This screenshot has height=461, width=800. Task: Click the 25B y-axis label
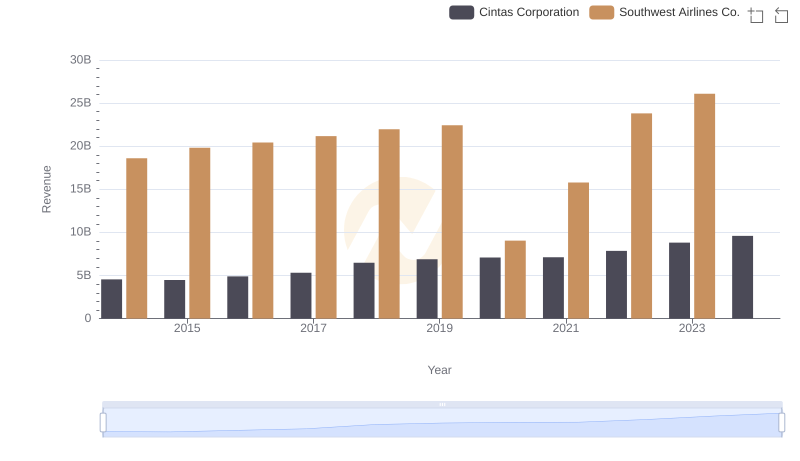[x=81, y=103]
